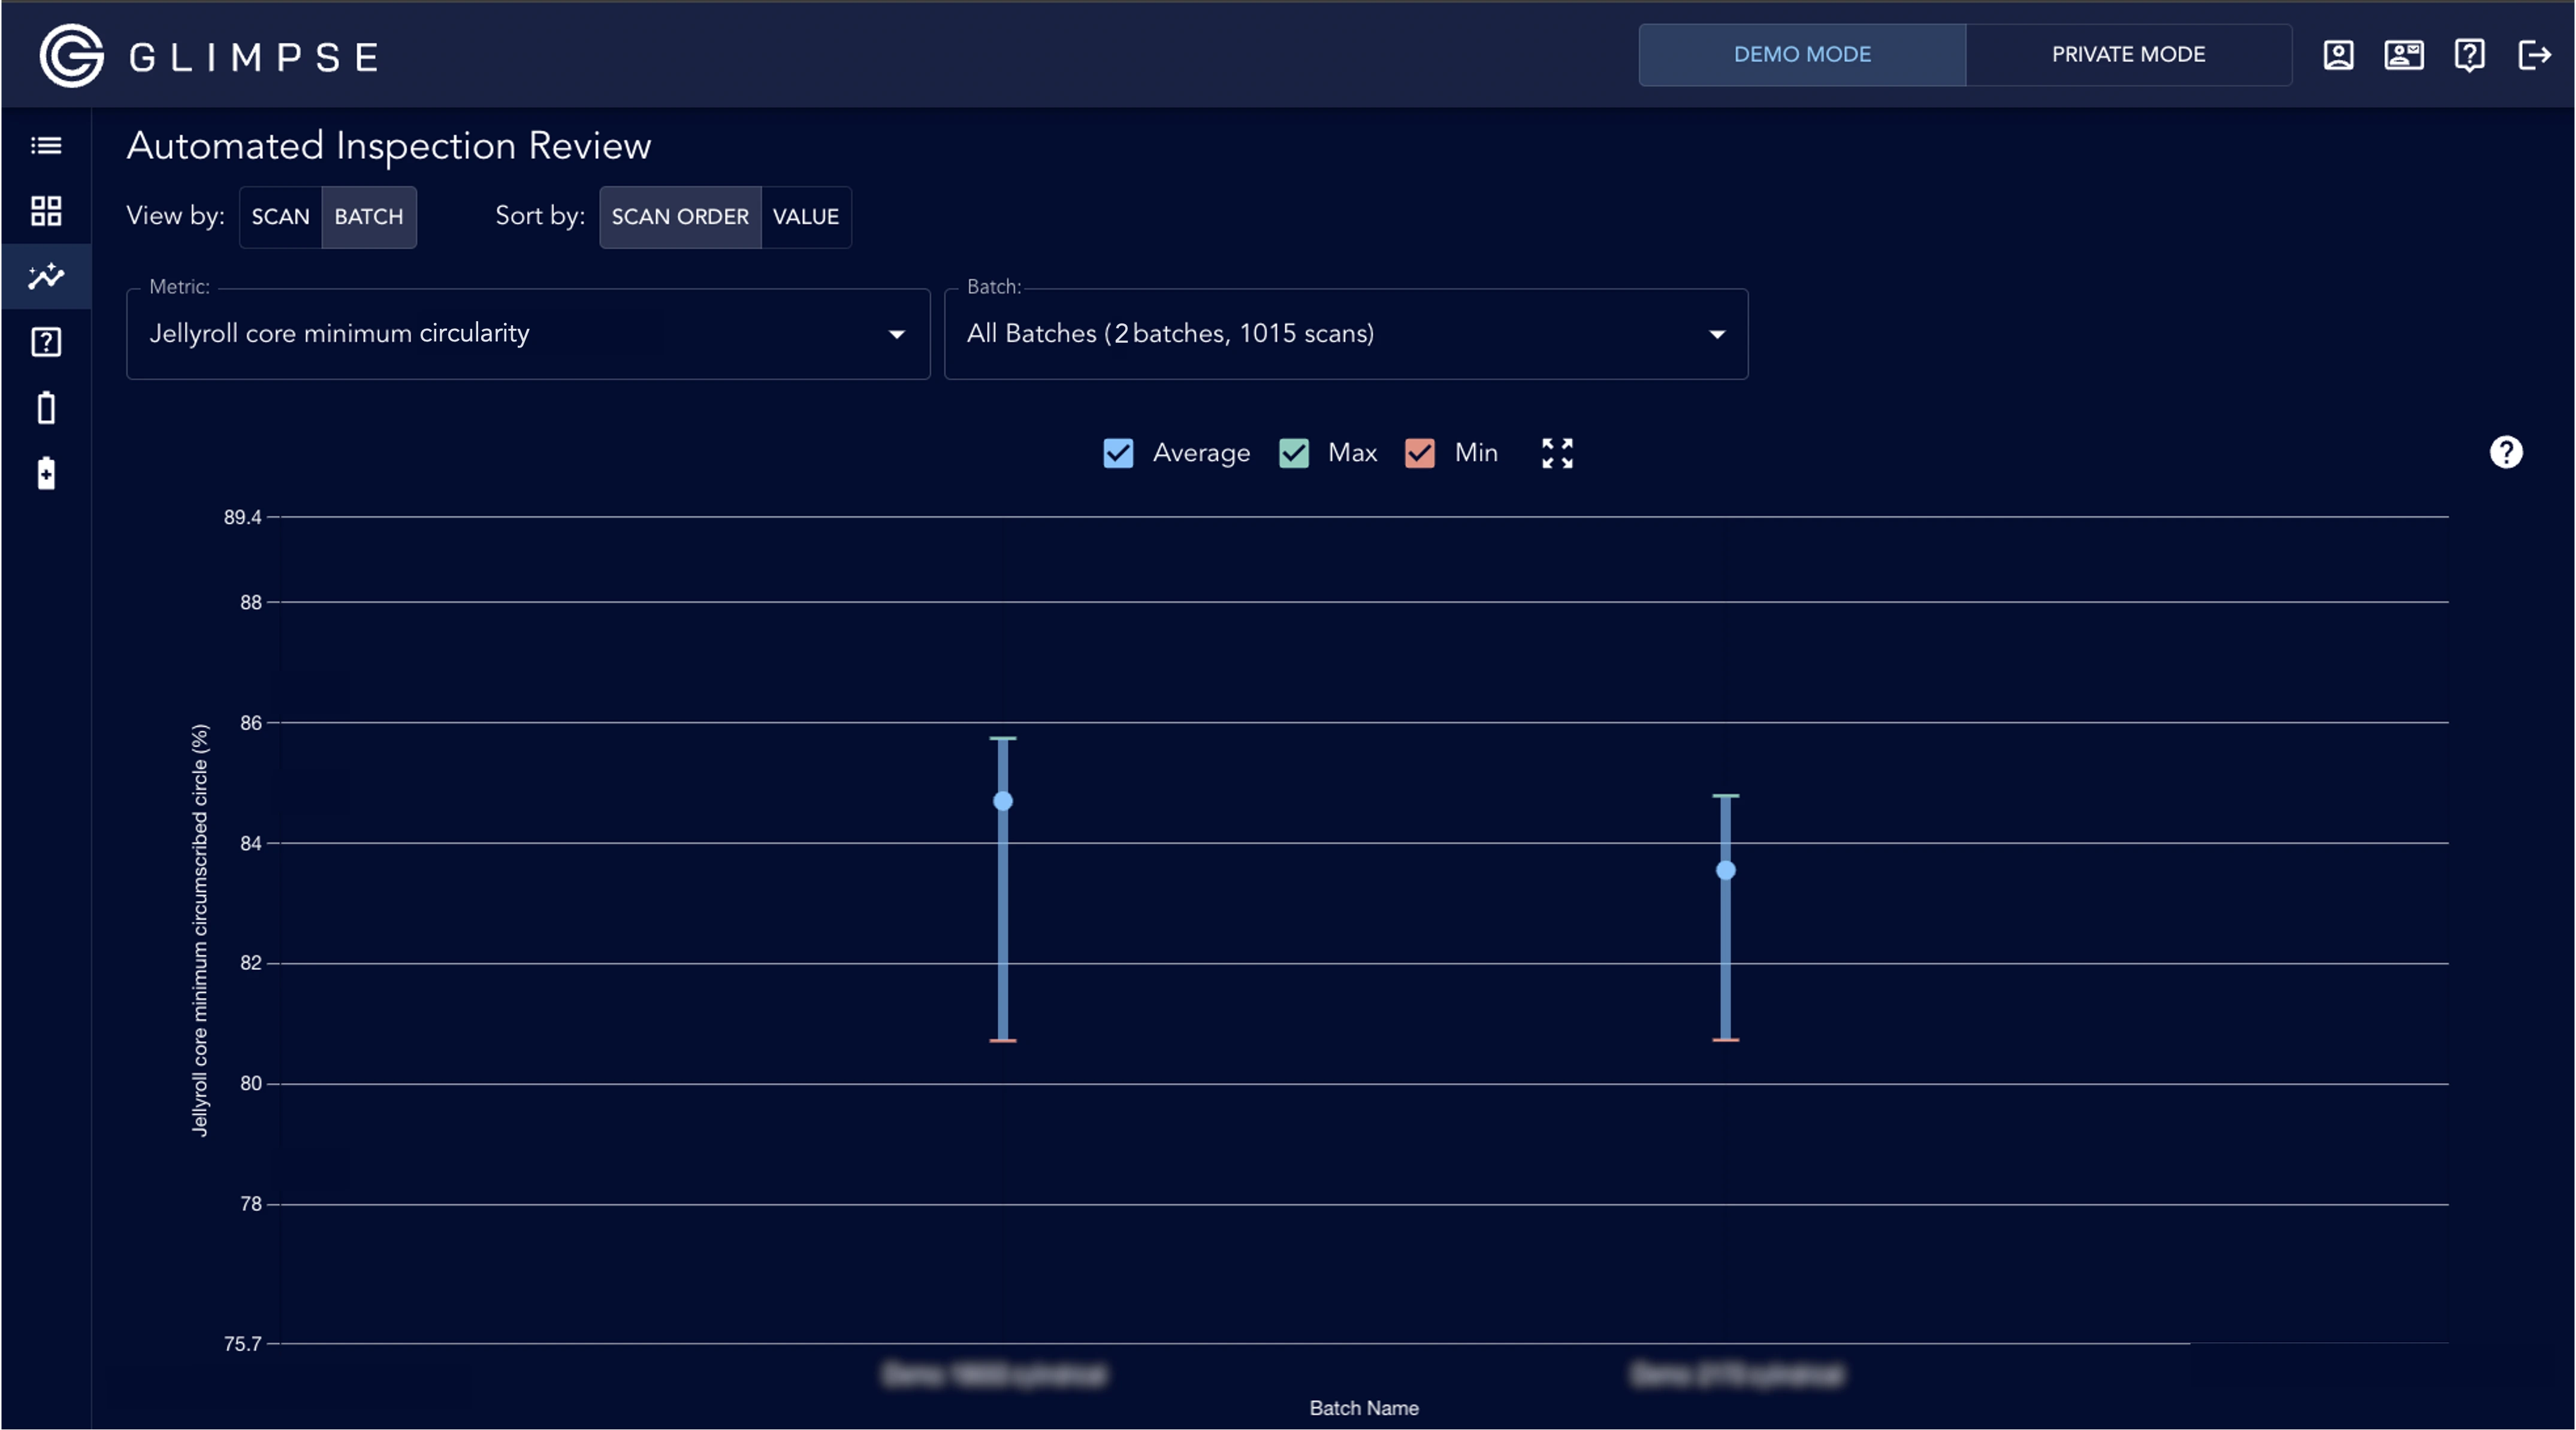Open the list menu icon in sidebar

(x=46, y=146)
